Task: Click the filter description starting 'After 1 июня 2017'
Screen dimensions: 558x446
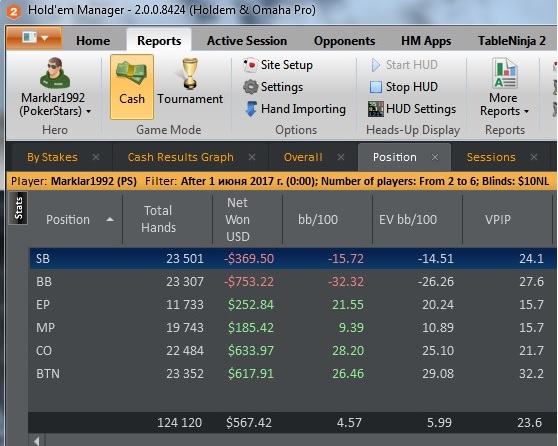Action: point(365,181)
